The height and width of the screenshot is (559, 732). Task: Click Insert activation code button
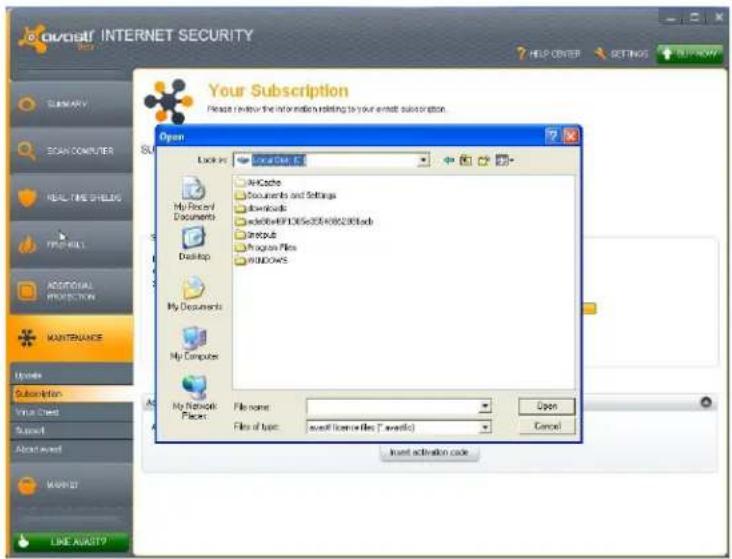429,452
